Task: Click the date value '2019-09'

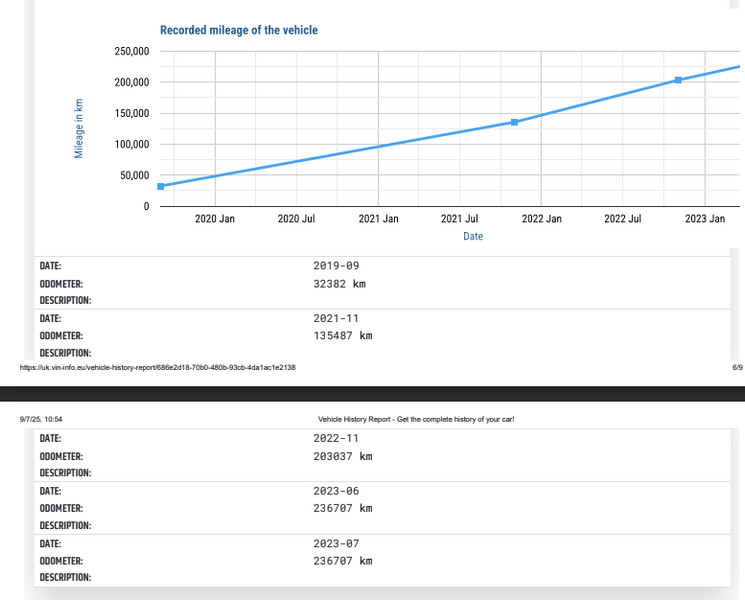Action: [336, 266]
